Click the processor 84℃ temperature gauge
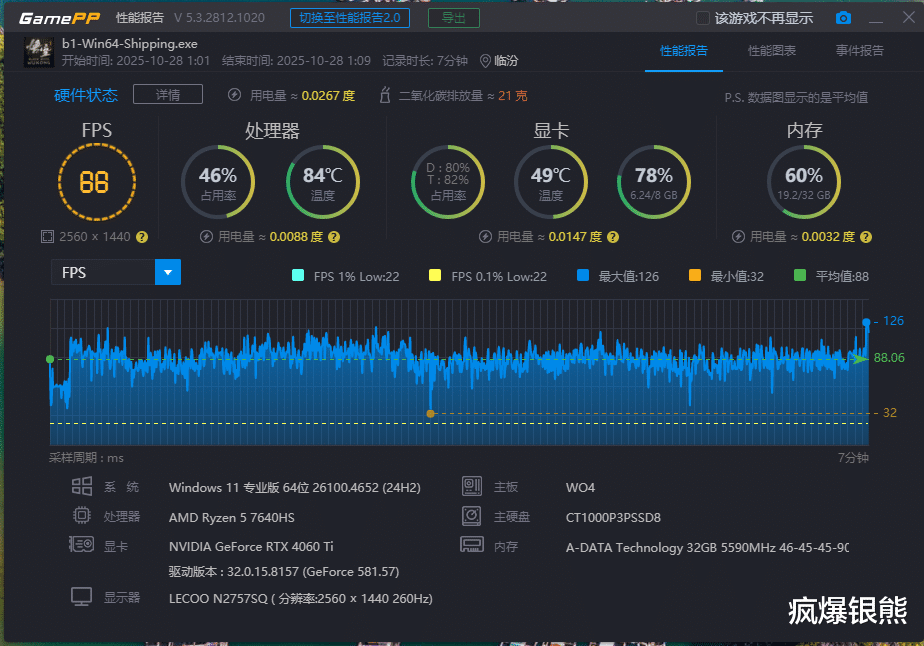 pyautogui.click(x=323, y=182)
